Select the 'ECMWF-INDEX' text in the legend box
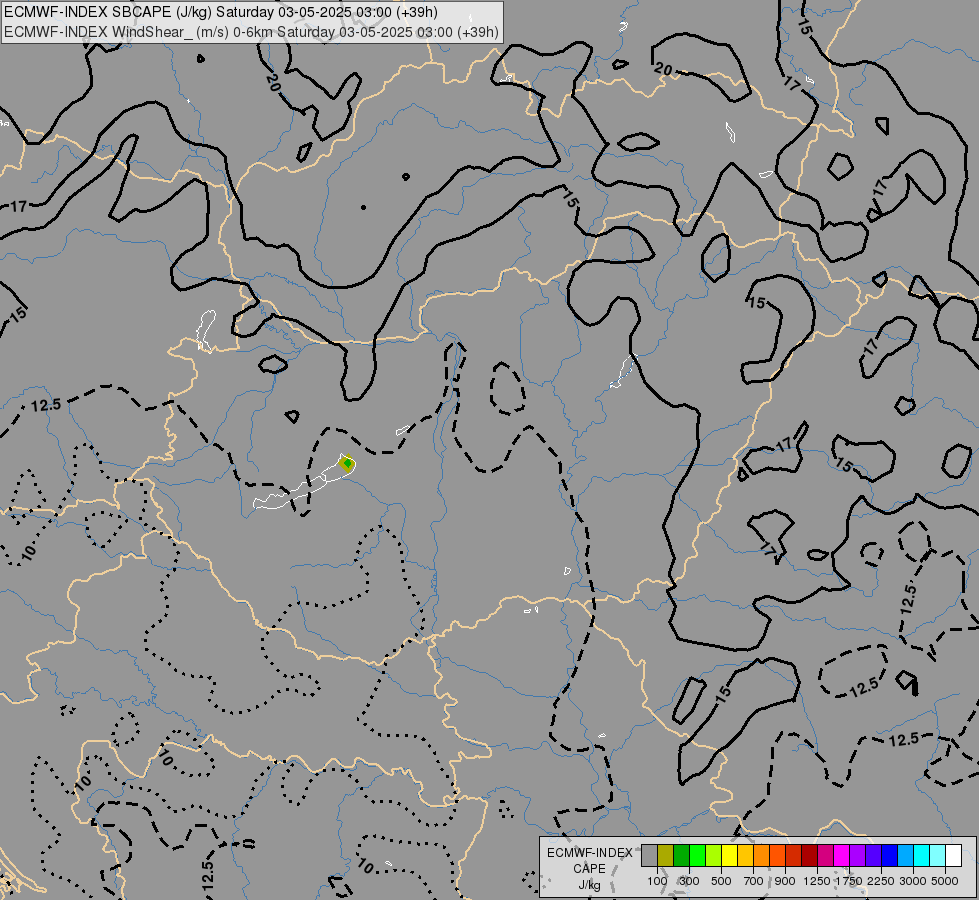Viewport: 979px width, 900px height. pos(589,853)
